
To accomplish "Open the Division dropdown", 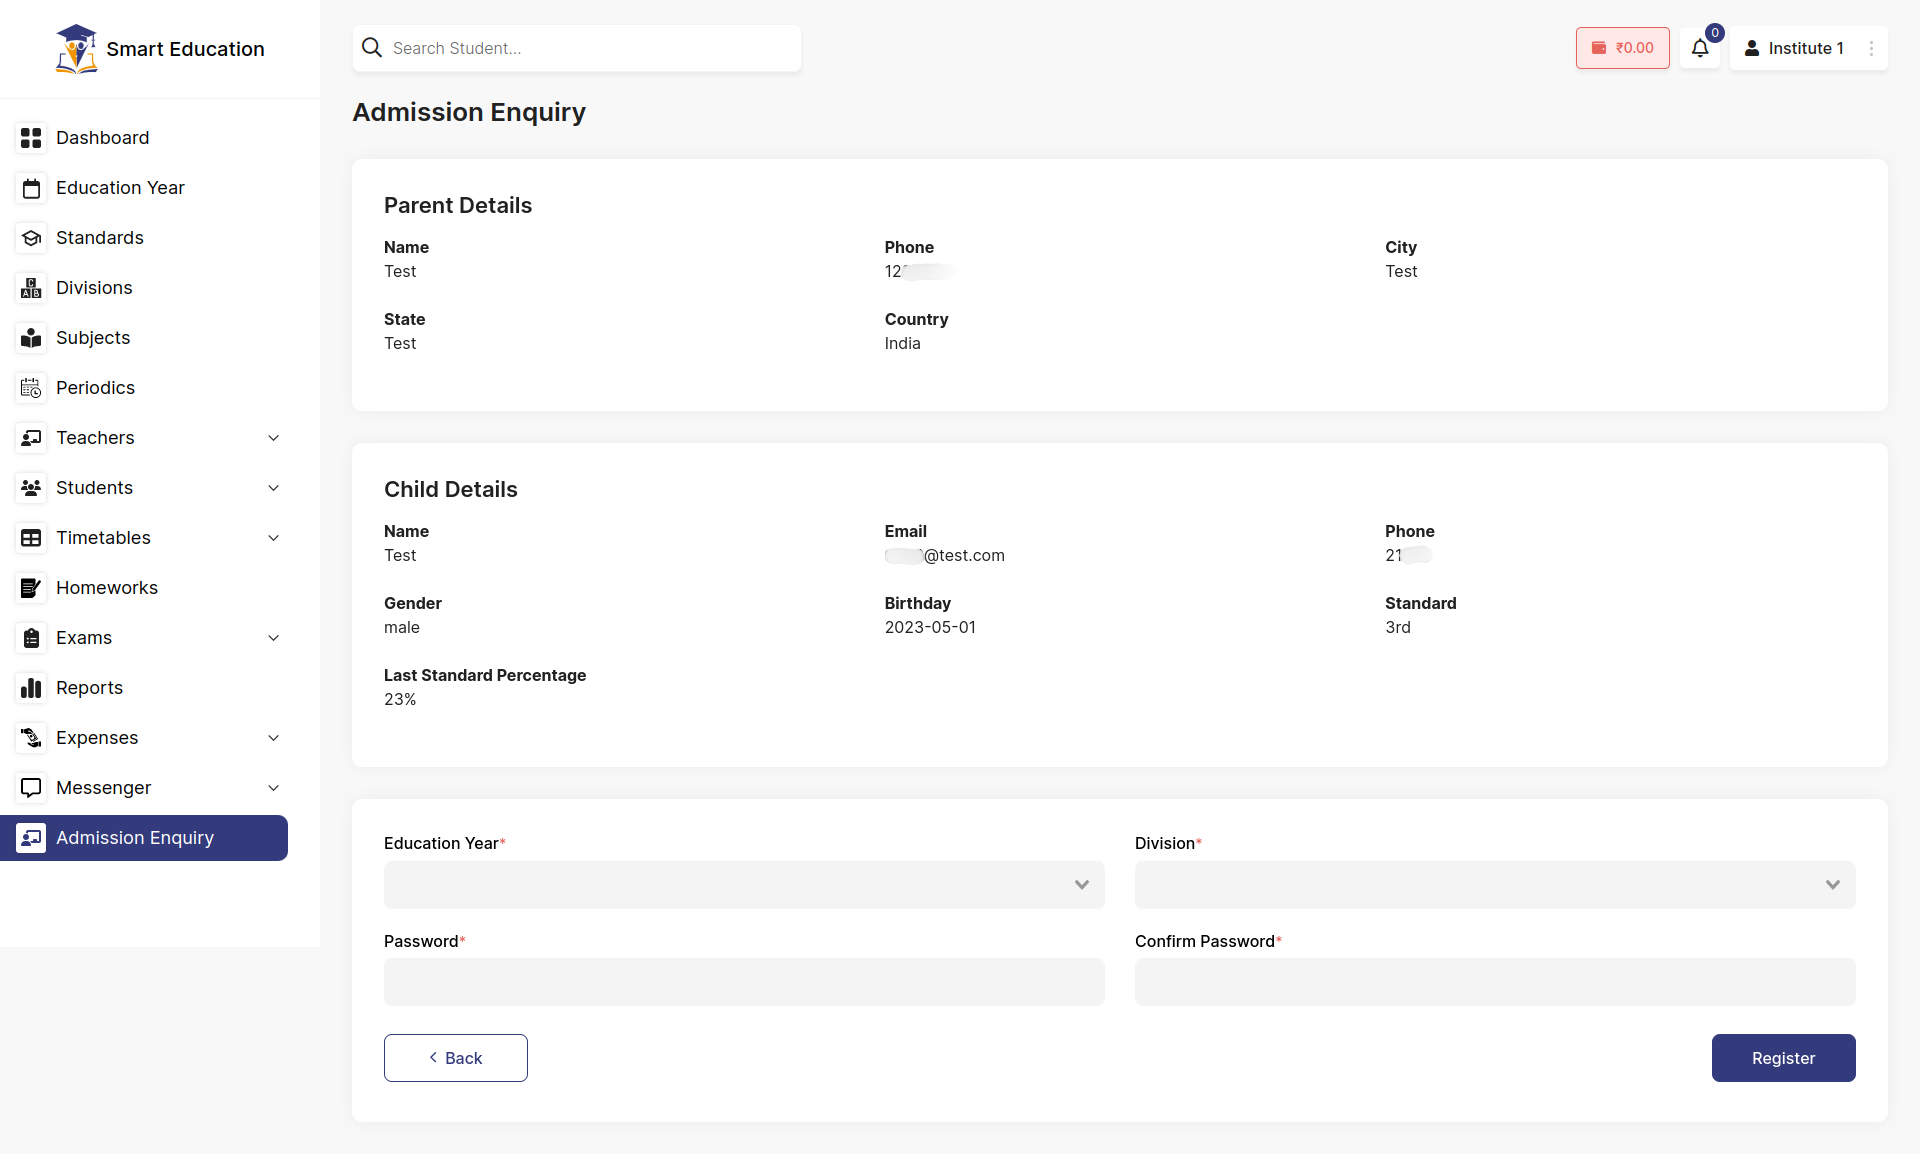I will pos(1495,885).
